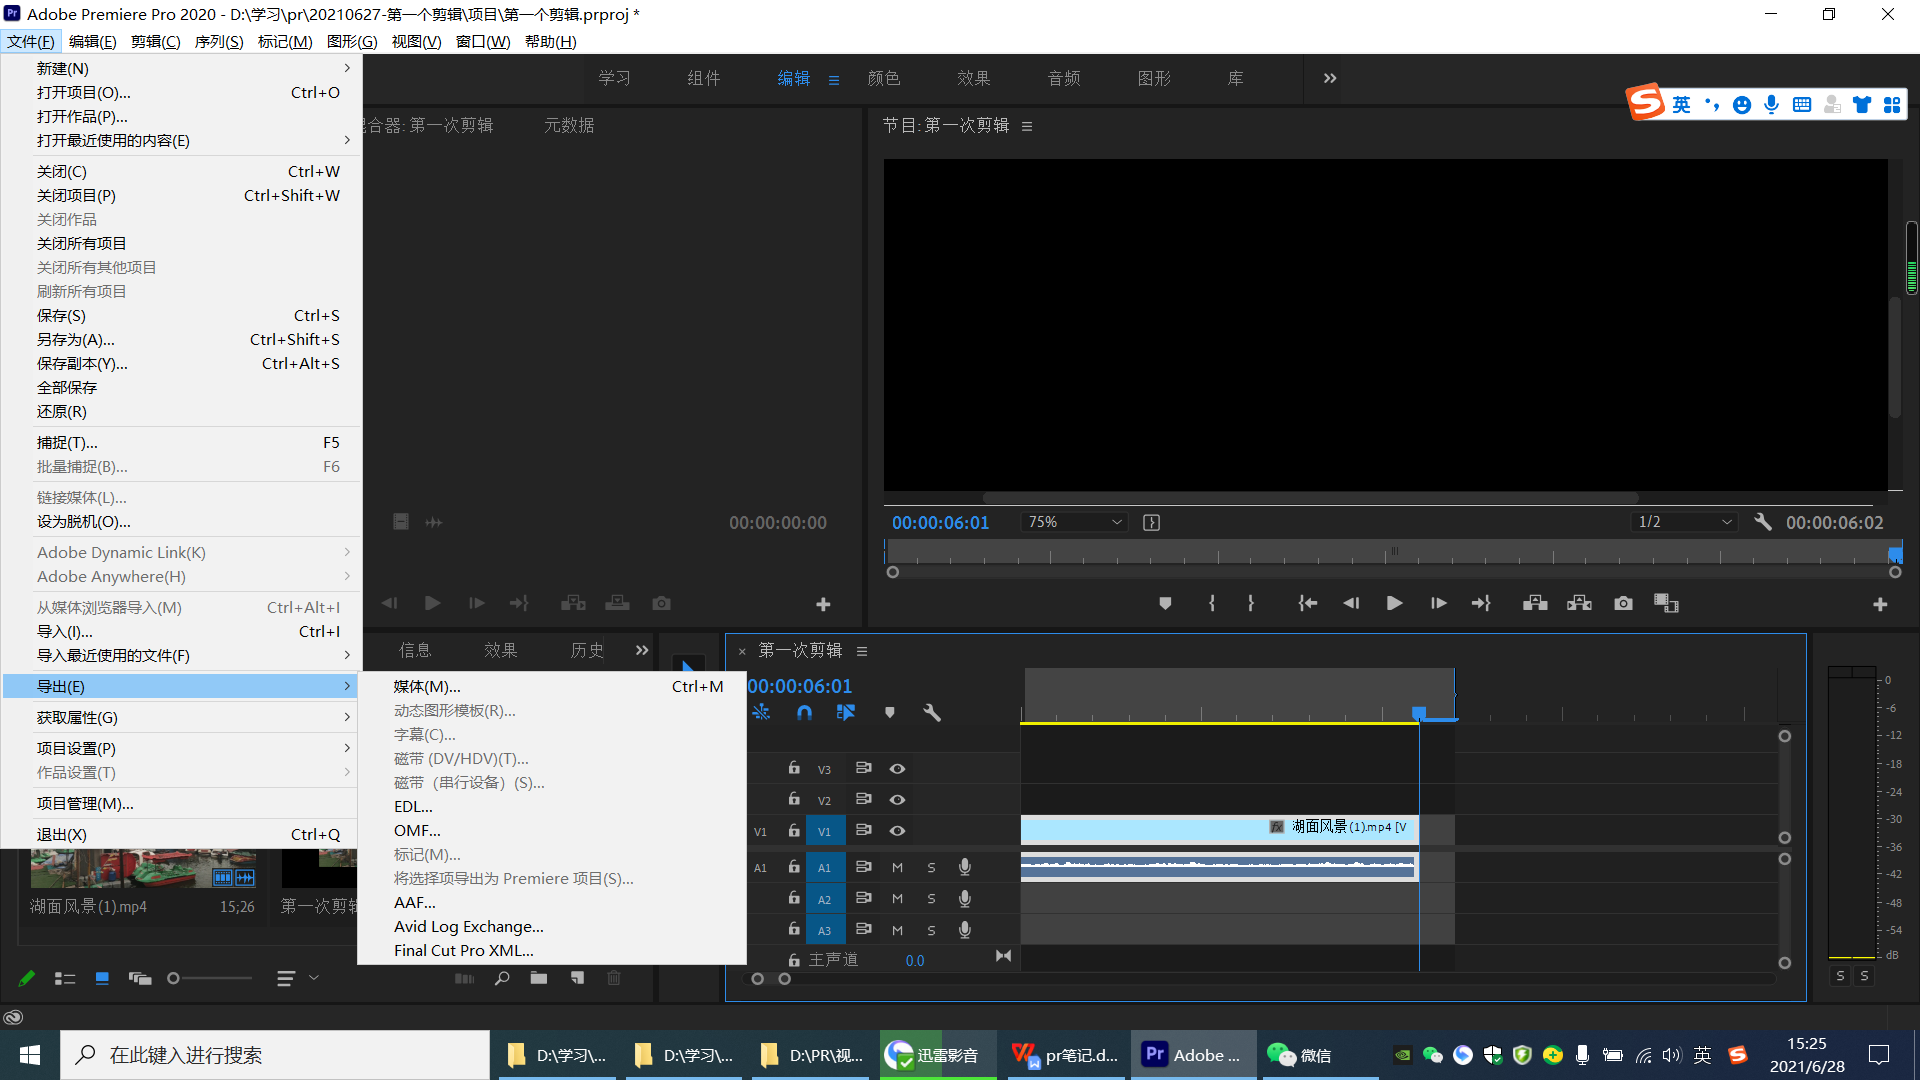The image size is (1920, 1080).
Task: Click Program monitor playhead on scrub bar
Action: click(x=1895, y=553)
